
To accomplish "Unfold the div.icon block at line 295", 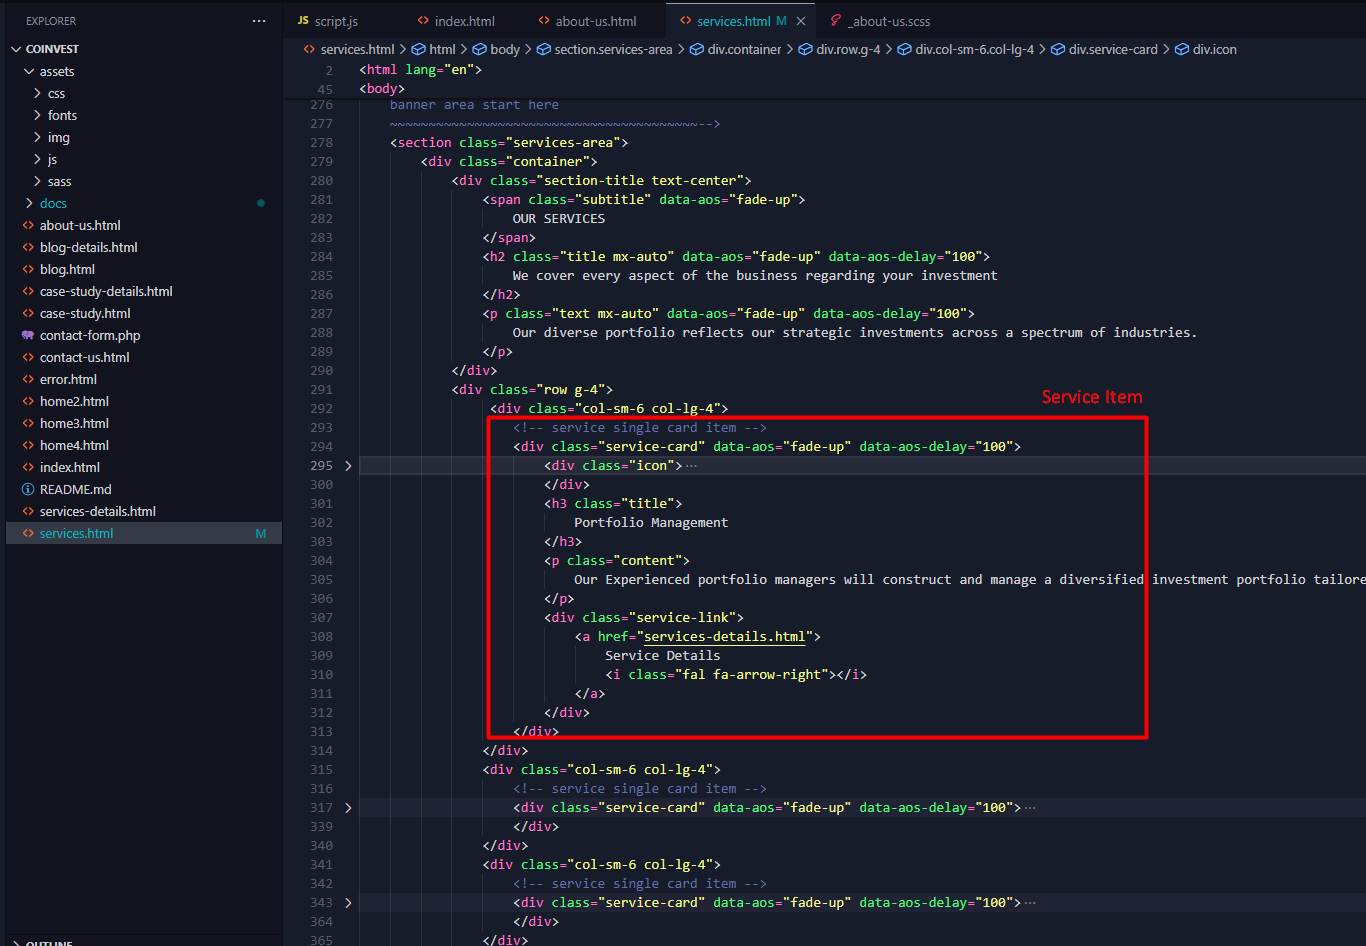I will (x=348, y=466).
